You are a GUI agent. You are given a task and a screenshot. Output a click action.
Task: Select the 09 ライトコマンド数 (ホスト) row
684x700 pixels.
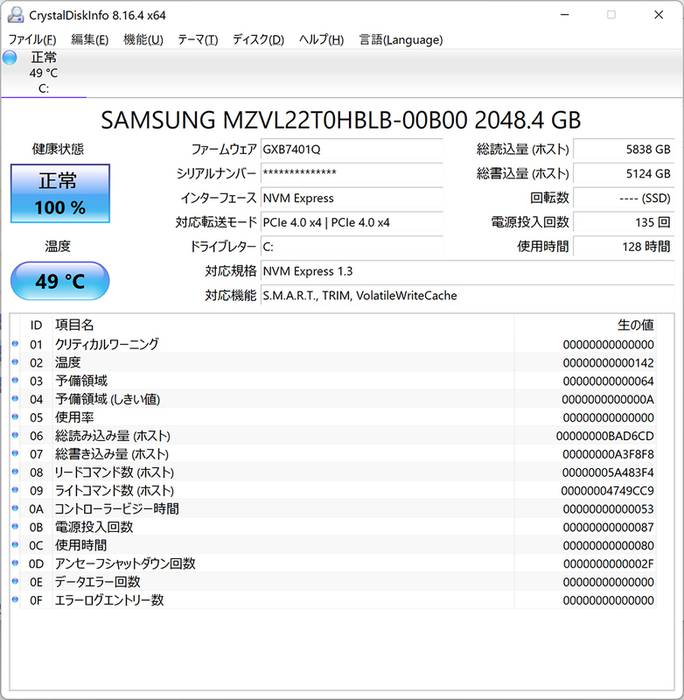333,491
